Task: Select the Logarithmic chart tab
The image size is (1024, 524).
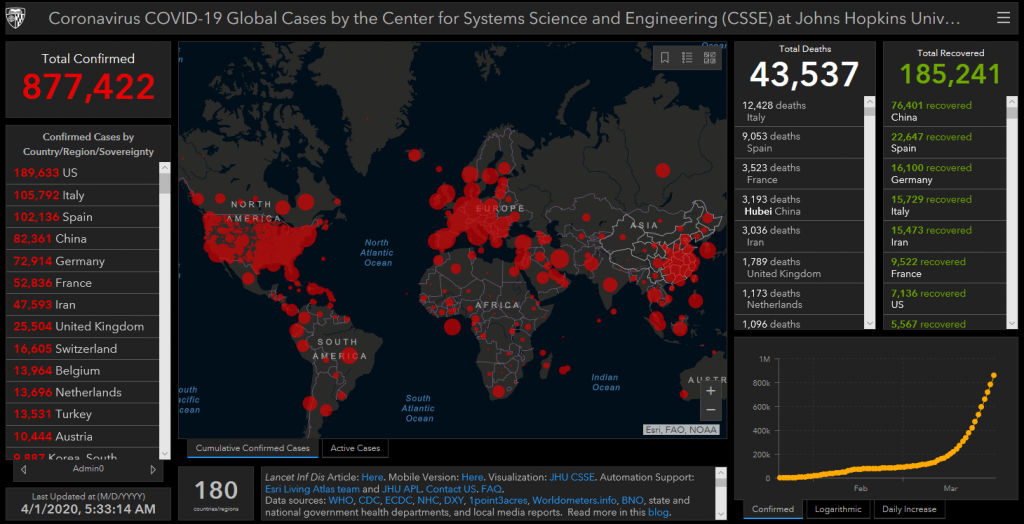Action: coord(838,509)
